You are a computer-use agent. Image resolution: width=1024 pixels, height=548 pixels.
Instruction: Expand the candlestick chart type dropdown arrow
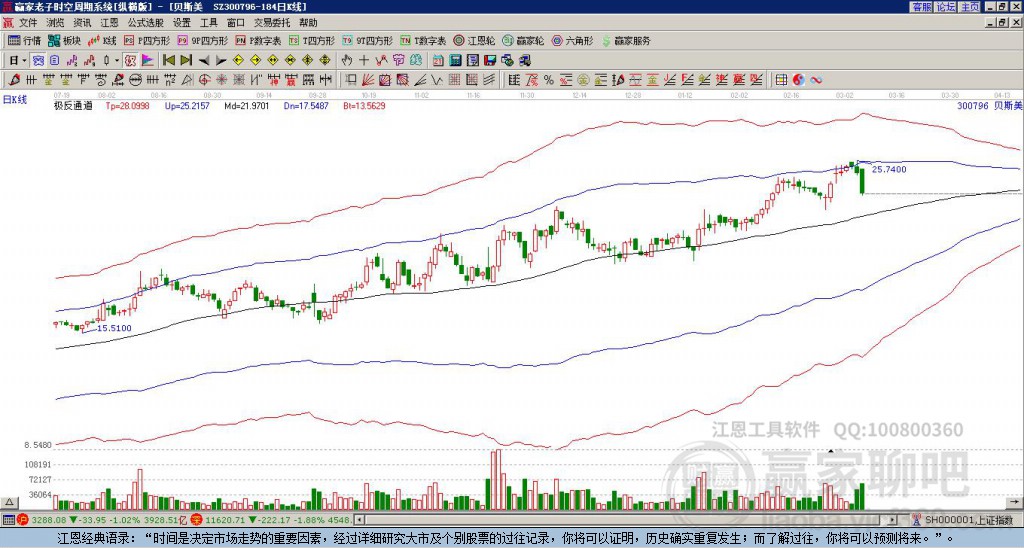click(117, 61)
